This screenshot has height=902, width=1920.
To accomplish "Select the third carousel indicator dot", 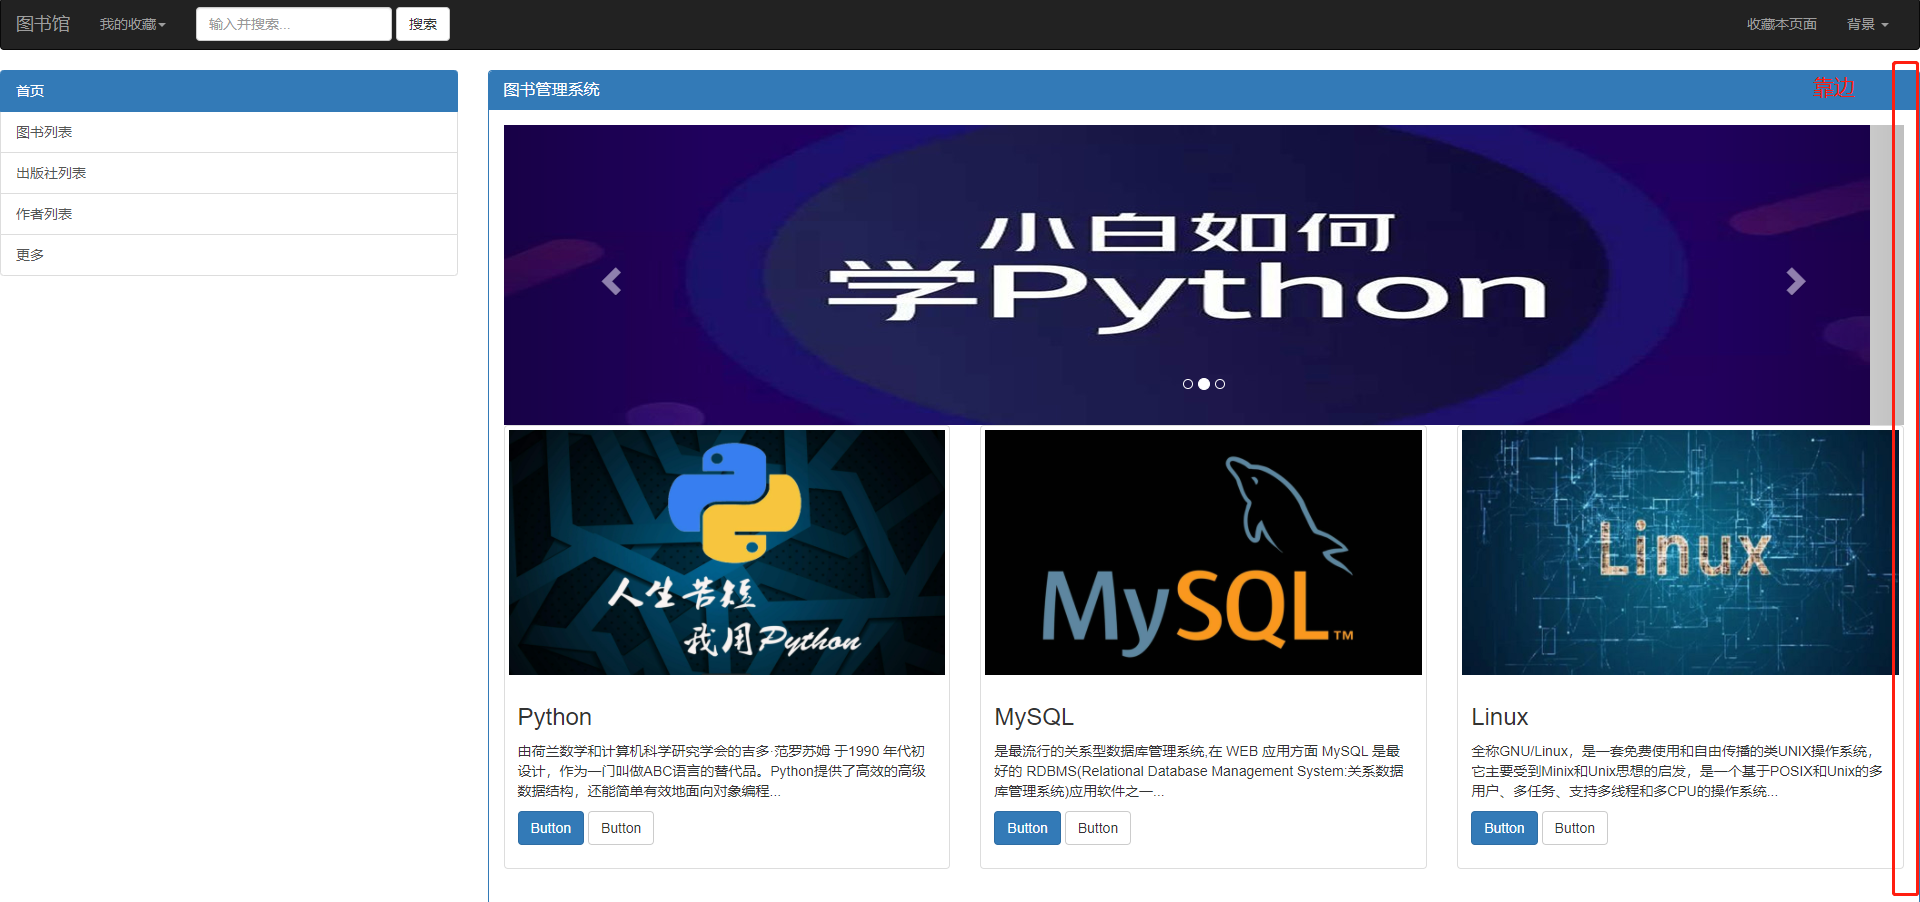I will (1220, 384).
